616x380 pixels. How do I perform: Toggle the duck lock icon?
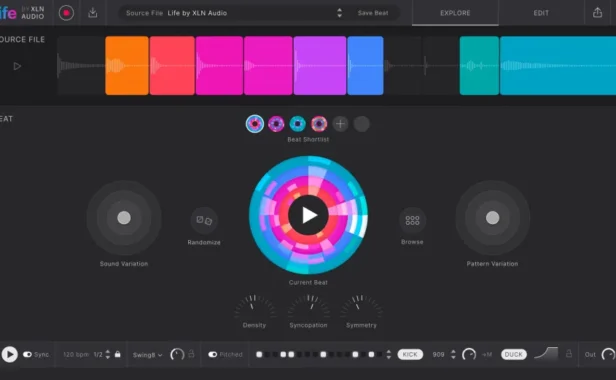coord(568,354)
